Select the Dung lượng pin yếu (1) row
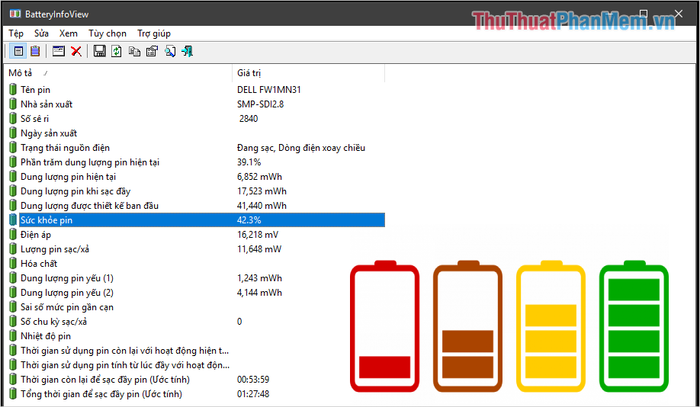This screenshot has width=700, height=407. pos(196,278)
